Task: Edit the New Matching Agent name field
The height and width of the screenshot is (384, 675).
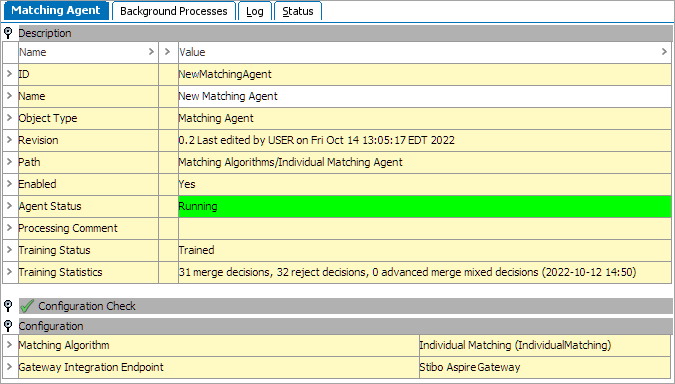Action: (424, 96)
